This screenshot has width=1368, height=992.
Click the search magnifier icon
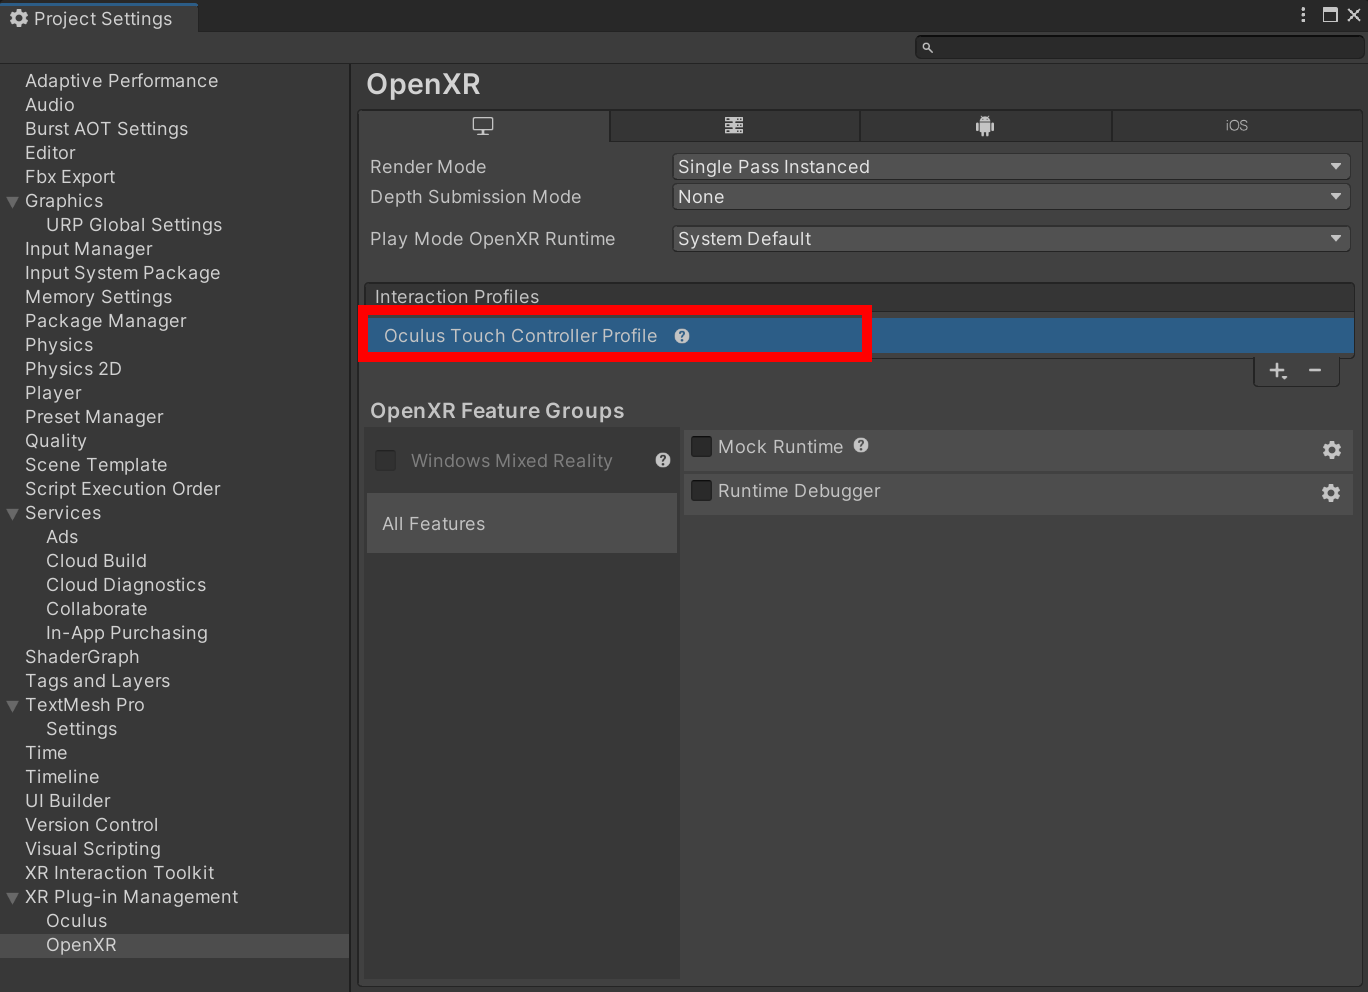pyautogui.click(x=927, y=47)
